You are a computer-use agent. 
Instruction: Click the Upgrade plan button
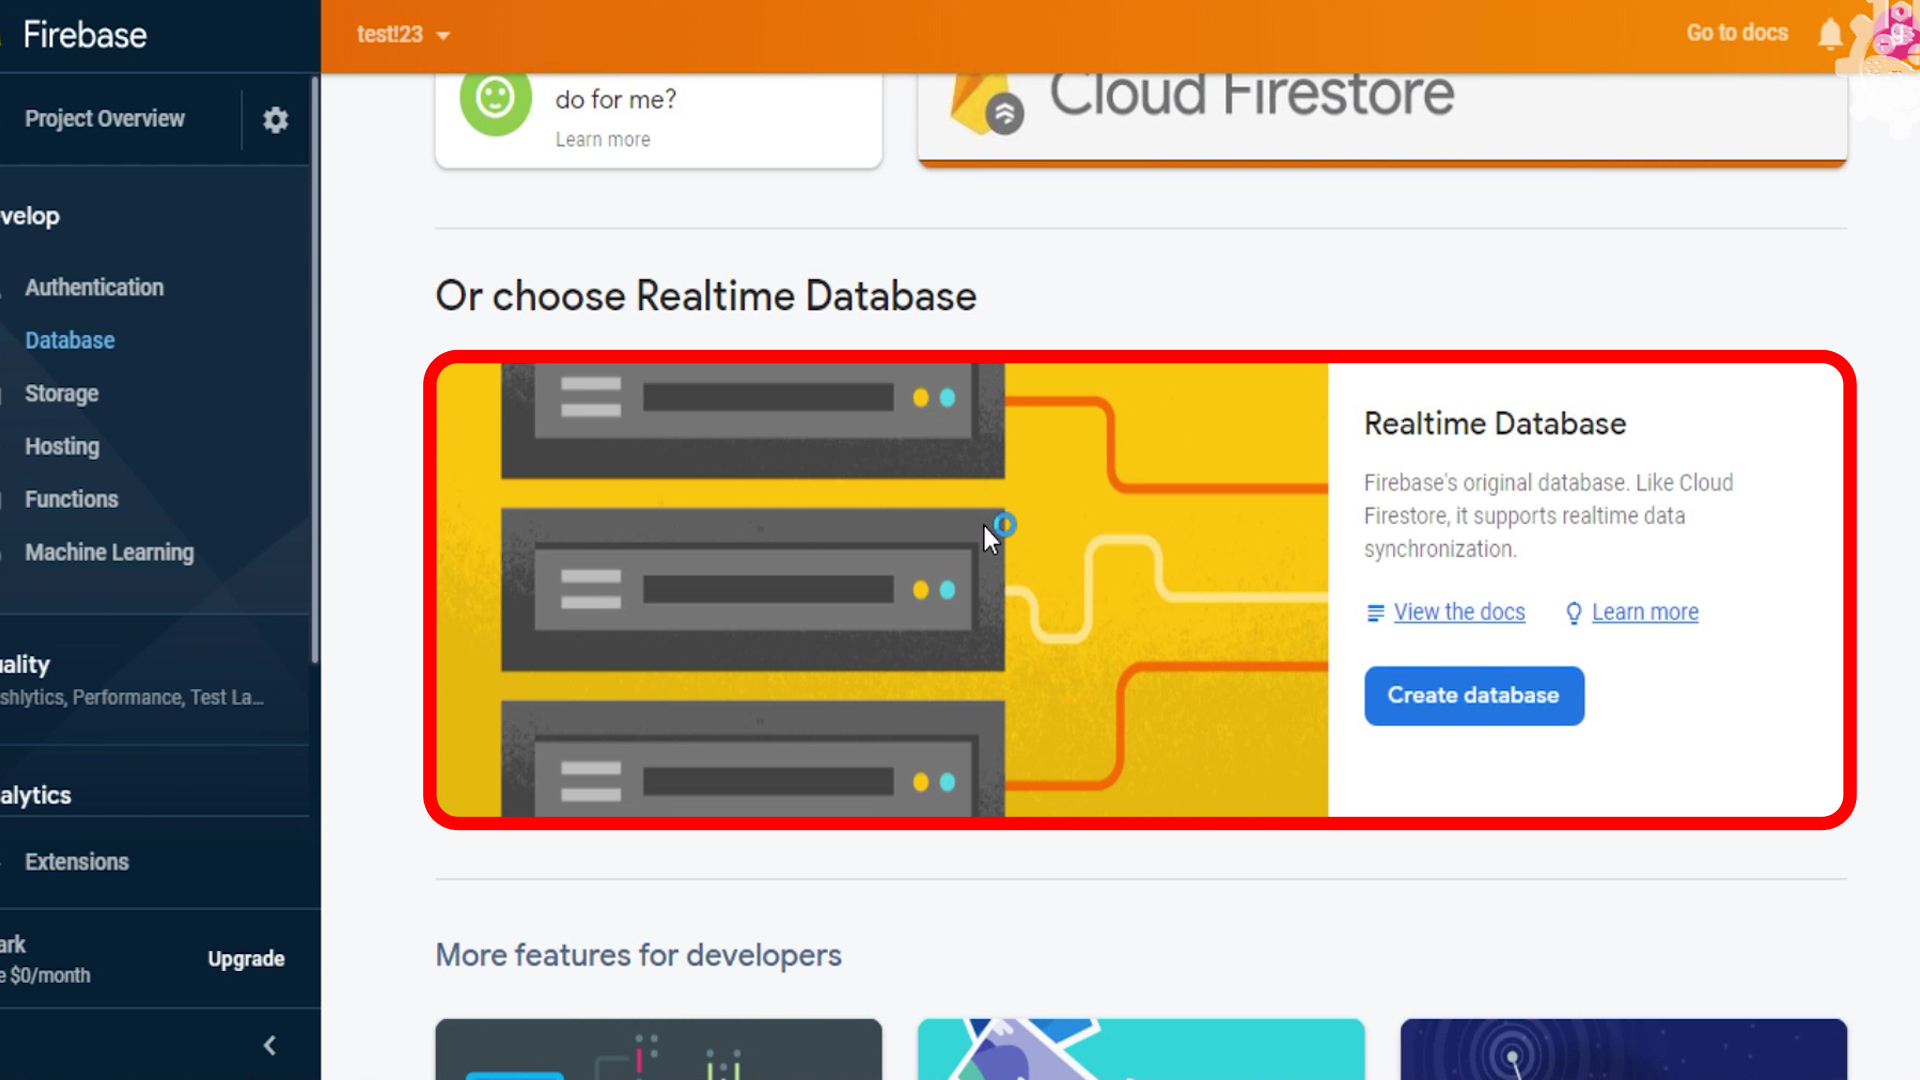click(246, 959)
